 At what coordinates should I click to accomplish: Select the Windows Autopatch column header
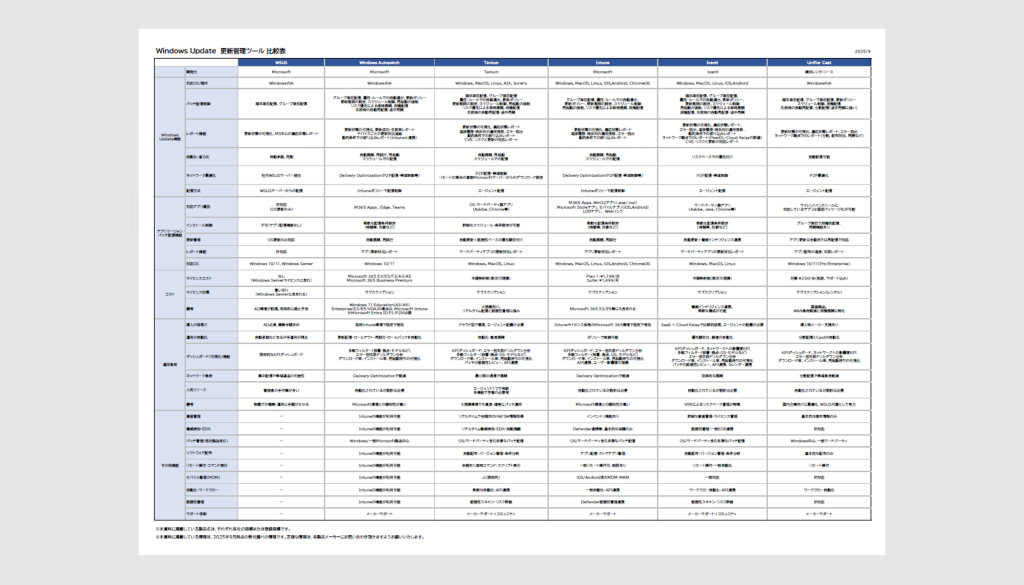(x=379, y=62)
